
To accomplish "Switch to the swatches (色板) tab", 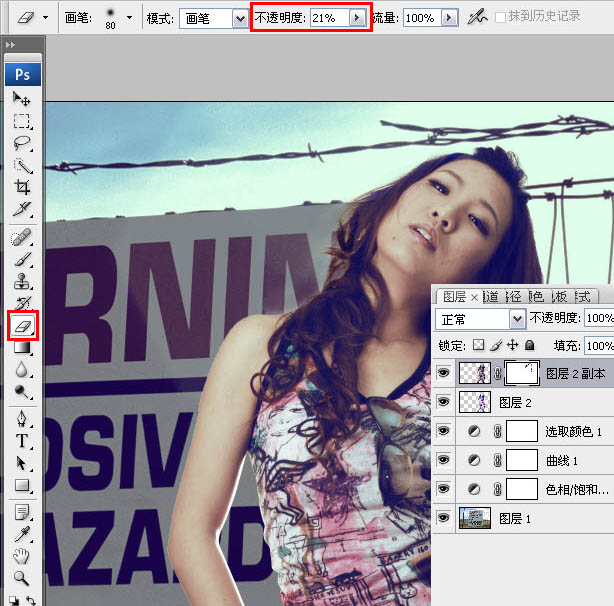I will tap(559, 297).
